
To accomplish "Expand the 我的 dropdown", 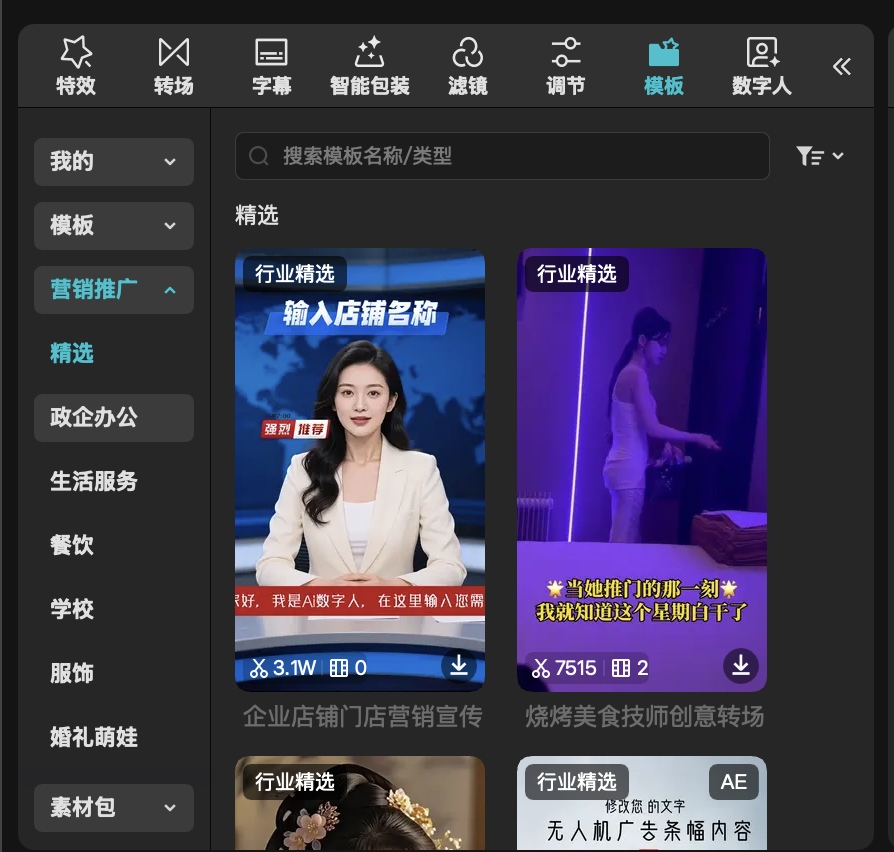I will (114, 162).
